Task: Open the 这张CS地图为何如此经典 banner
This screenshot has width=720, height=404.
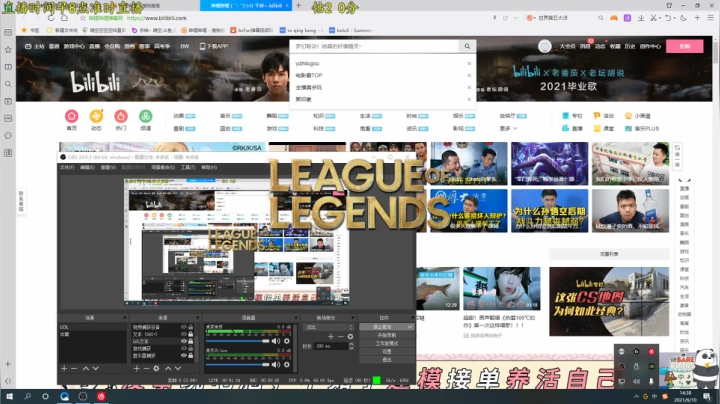Action: coord(609,302)
